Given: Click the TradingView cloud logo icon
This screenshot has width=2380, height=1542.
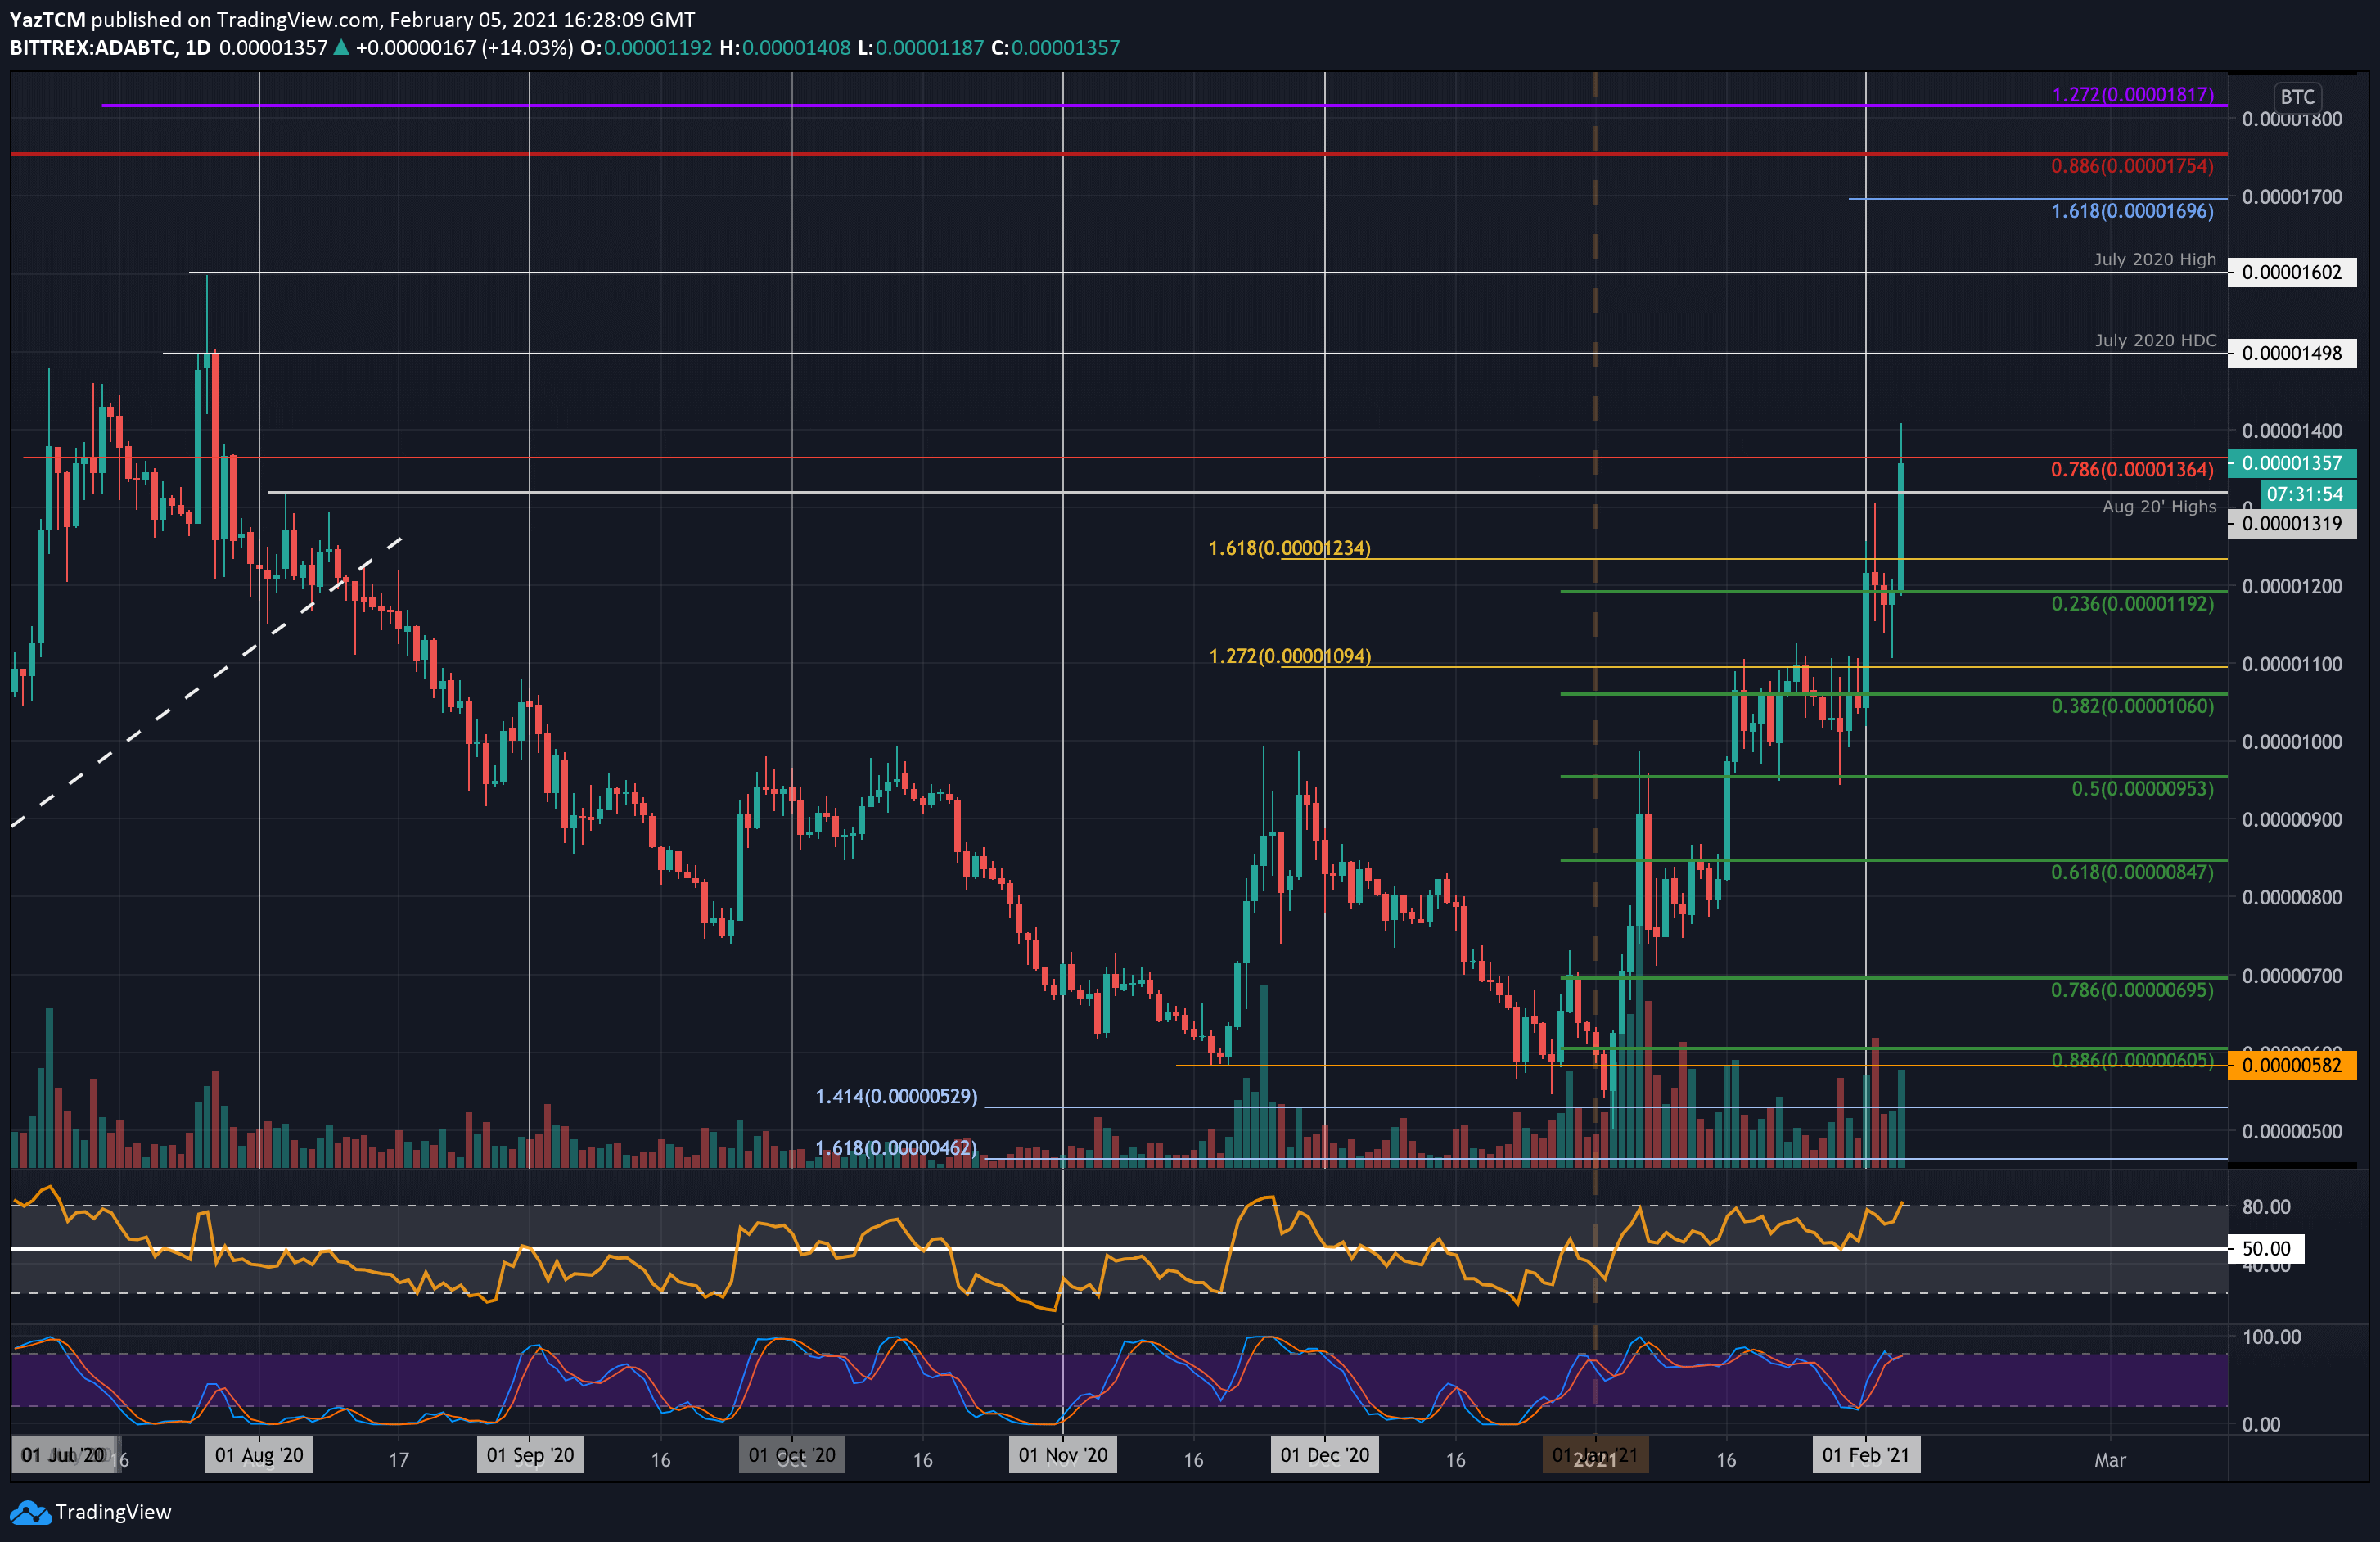Looking at the screenshot, I should point(30,1512).
